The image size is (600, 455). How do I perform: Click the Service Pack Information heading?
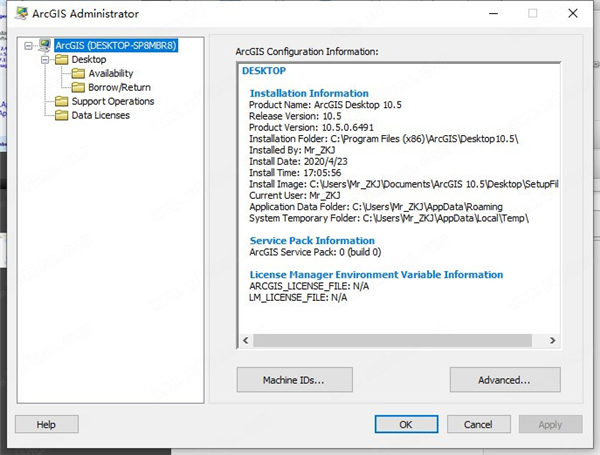(x=312, y=241)
